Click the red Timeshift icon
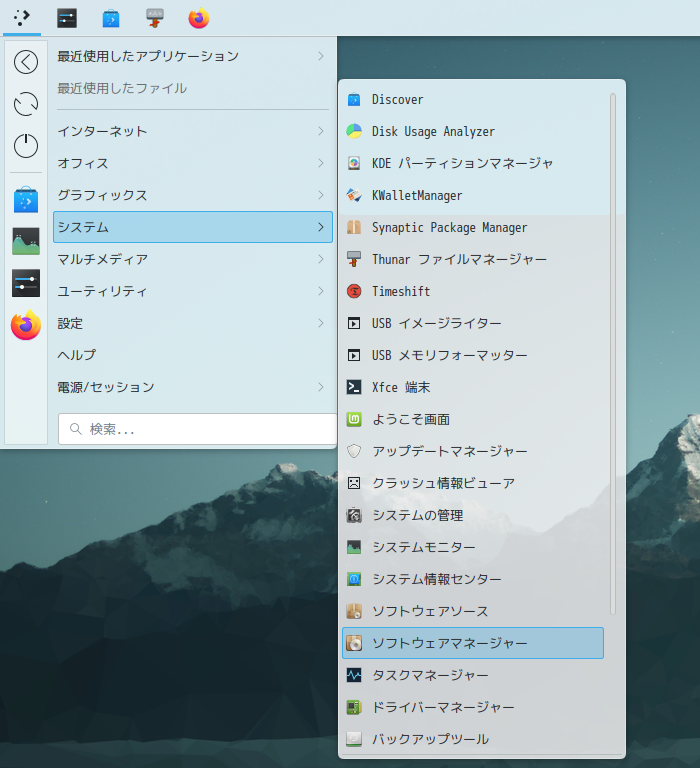The height and width of the screenshot is (768, 700). 354,291
